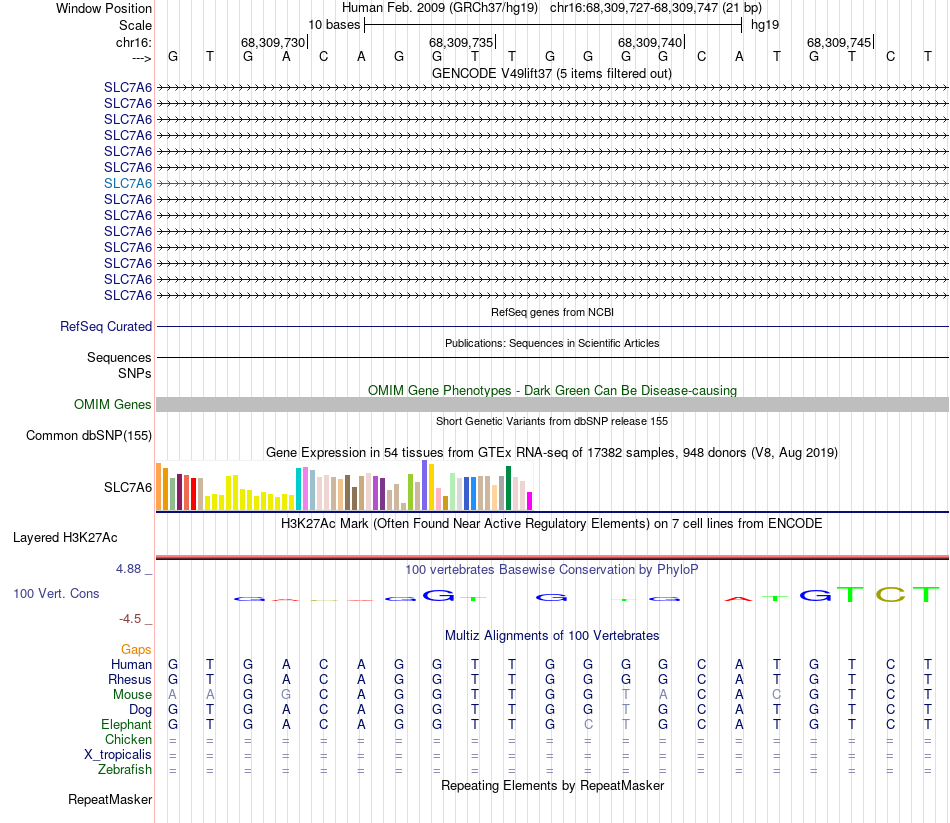The width and height of the screenshot is (950, 823).
Task: Open Common dbSNP(155) track settings label
Action: [x=89, y=435]
